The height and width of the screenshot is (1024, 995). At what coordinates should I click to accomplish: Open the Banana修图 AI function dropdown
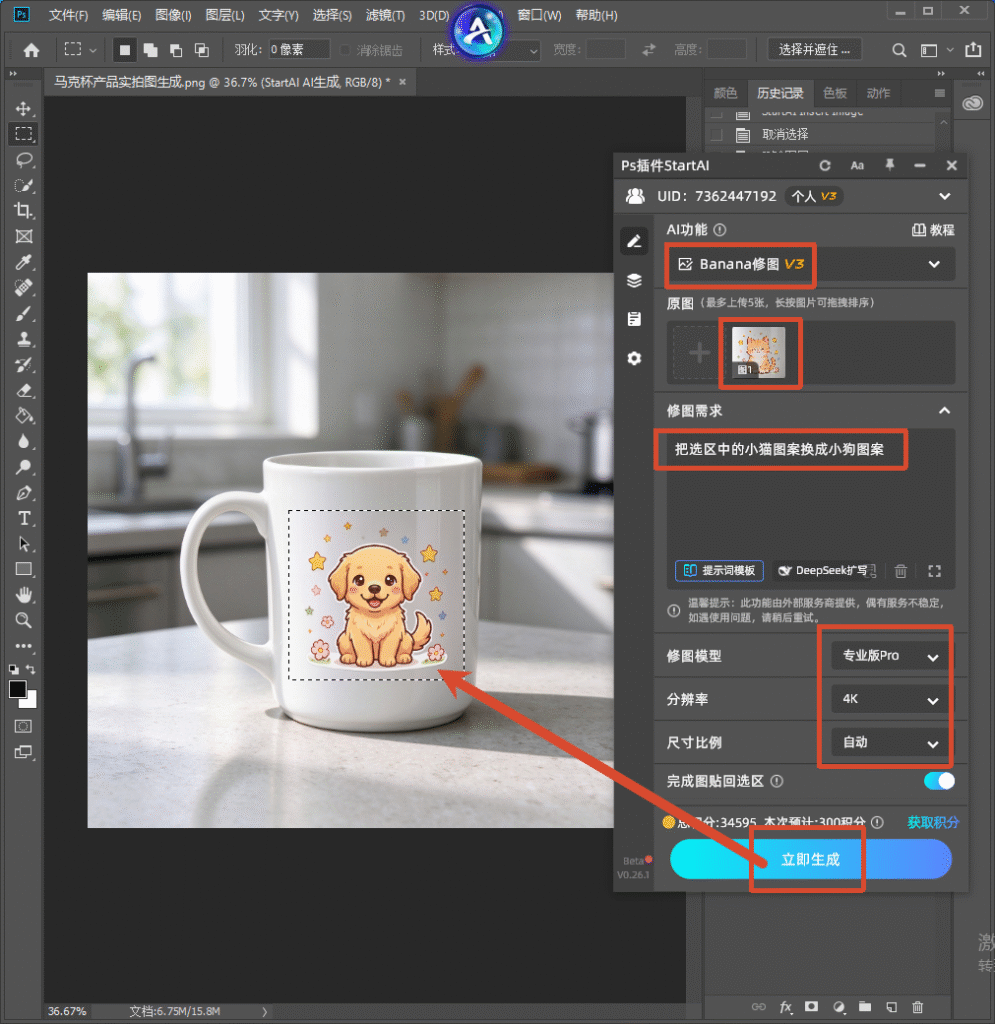click(x=810, y=264)
